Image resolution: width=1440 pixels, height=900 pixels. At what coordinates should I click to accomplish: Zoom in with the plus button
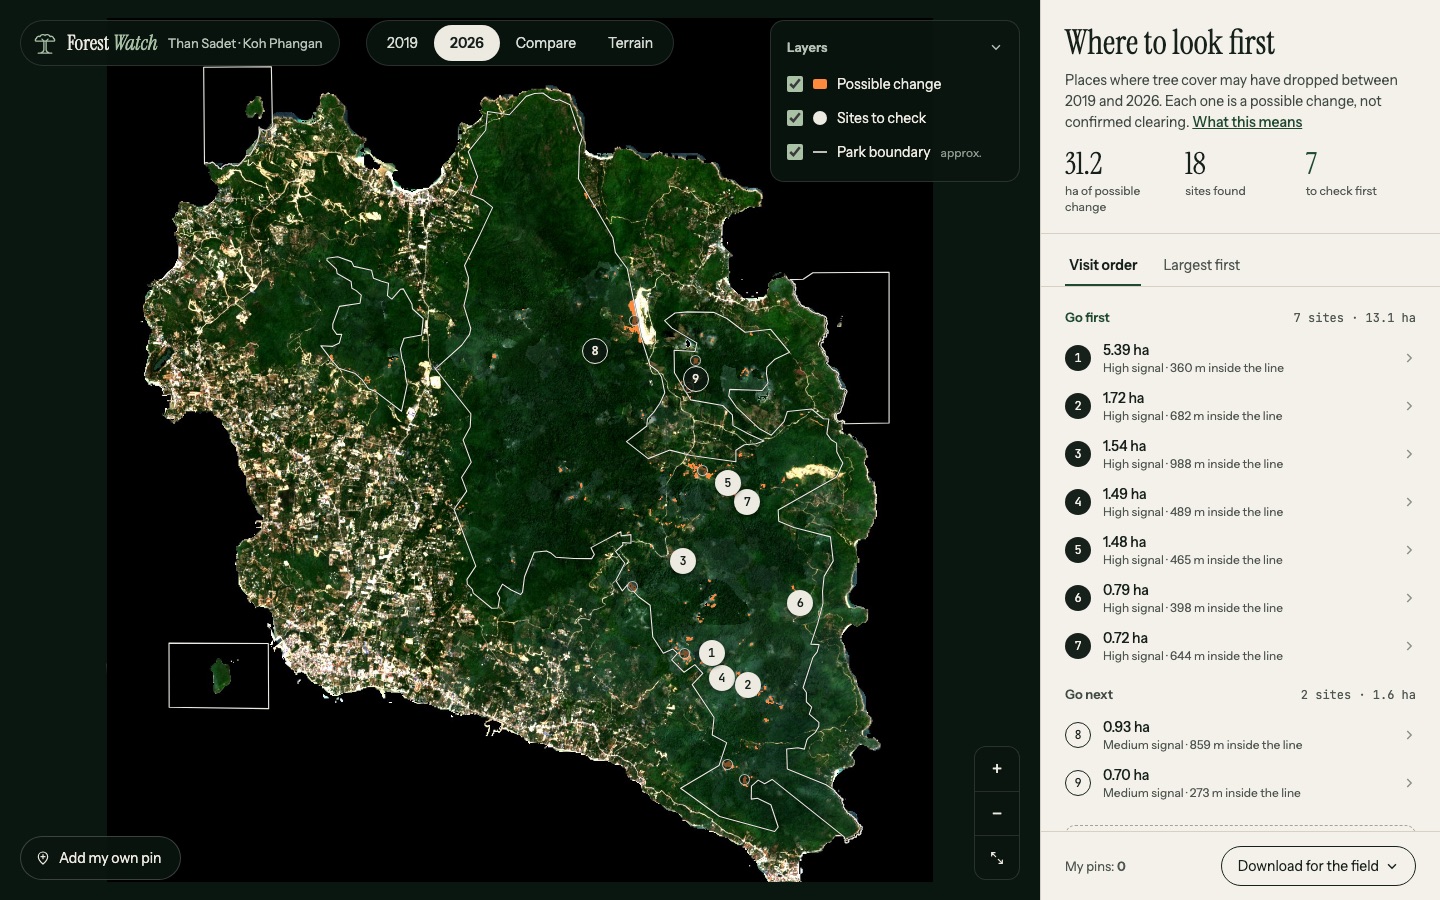point(997,769)
